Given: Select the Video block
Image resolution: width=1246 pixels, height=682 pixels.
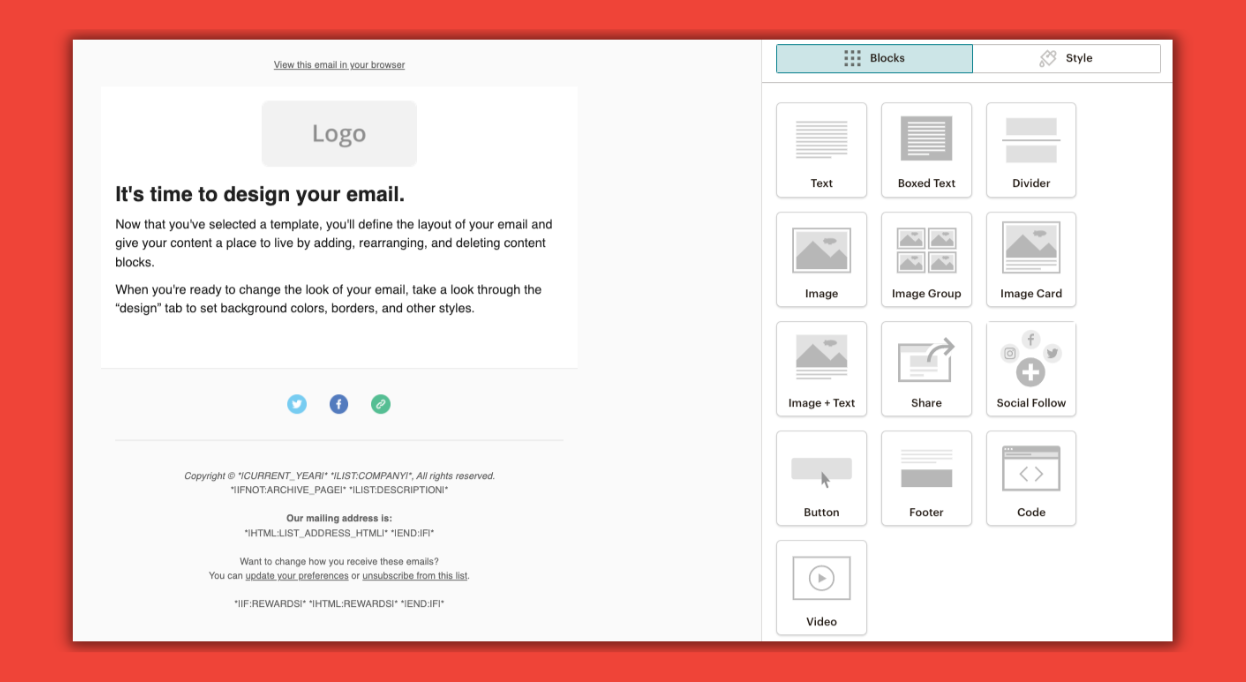Looking at the screenshot, I should (821, 587).
